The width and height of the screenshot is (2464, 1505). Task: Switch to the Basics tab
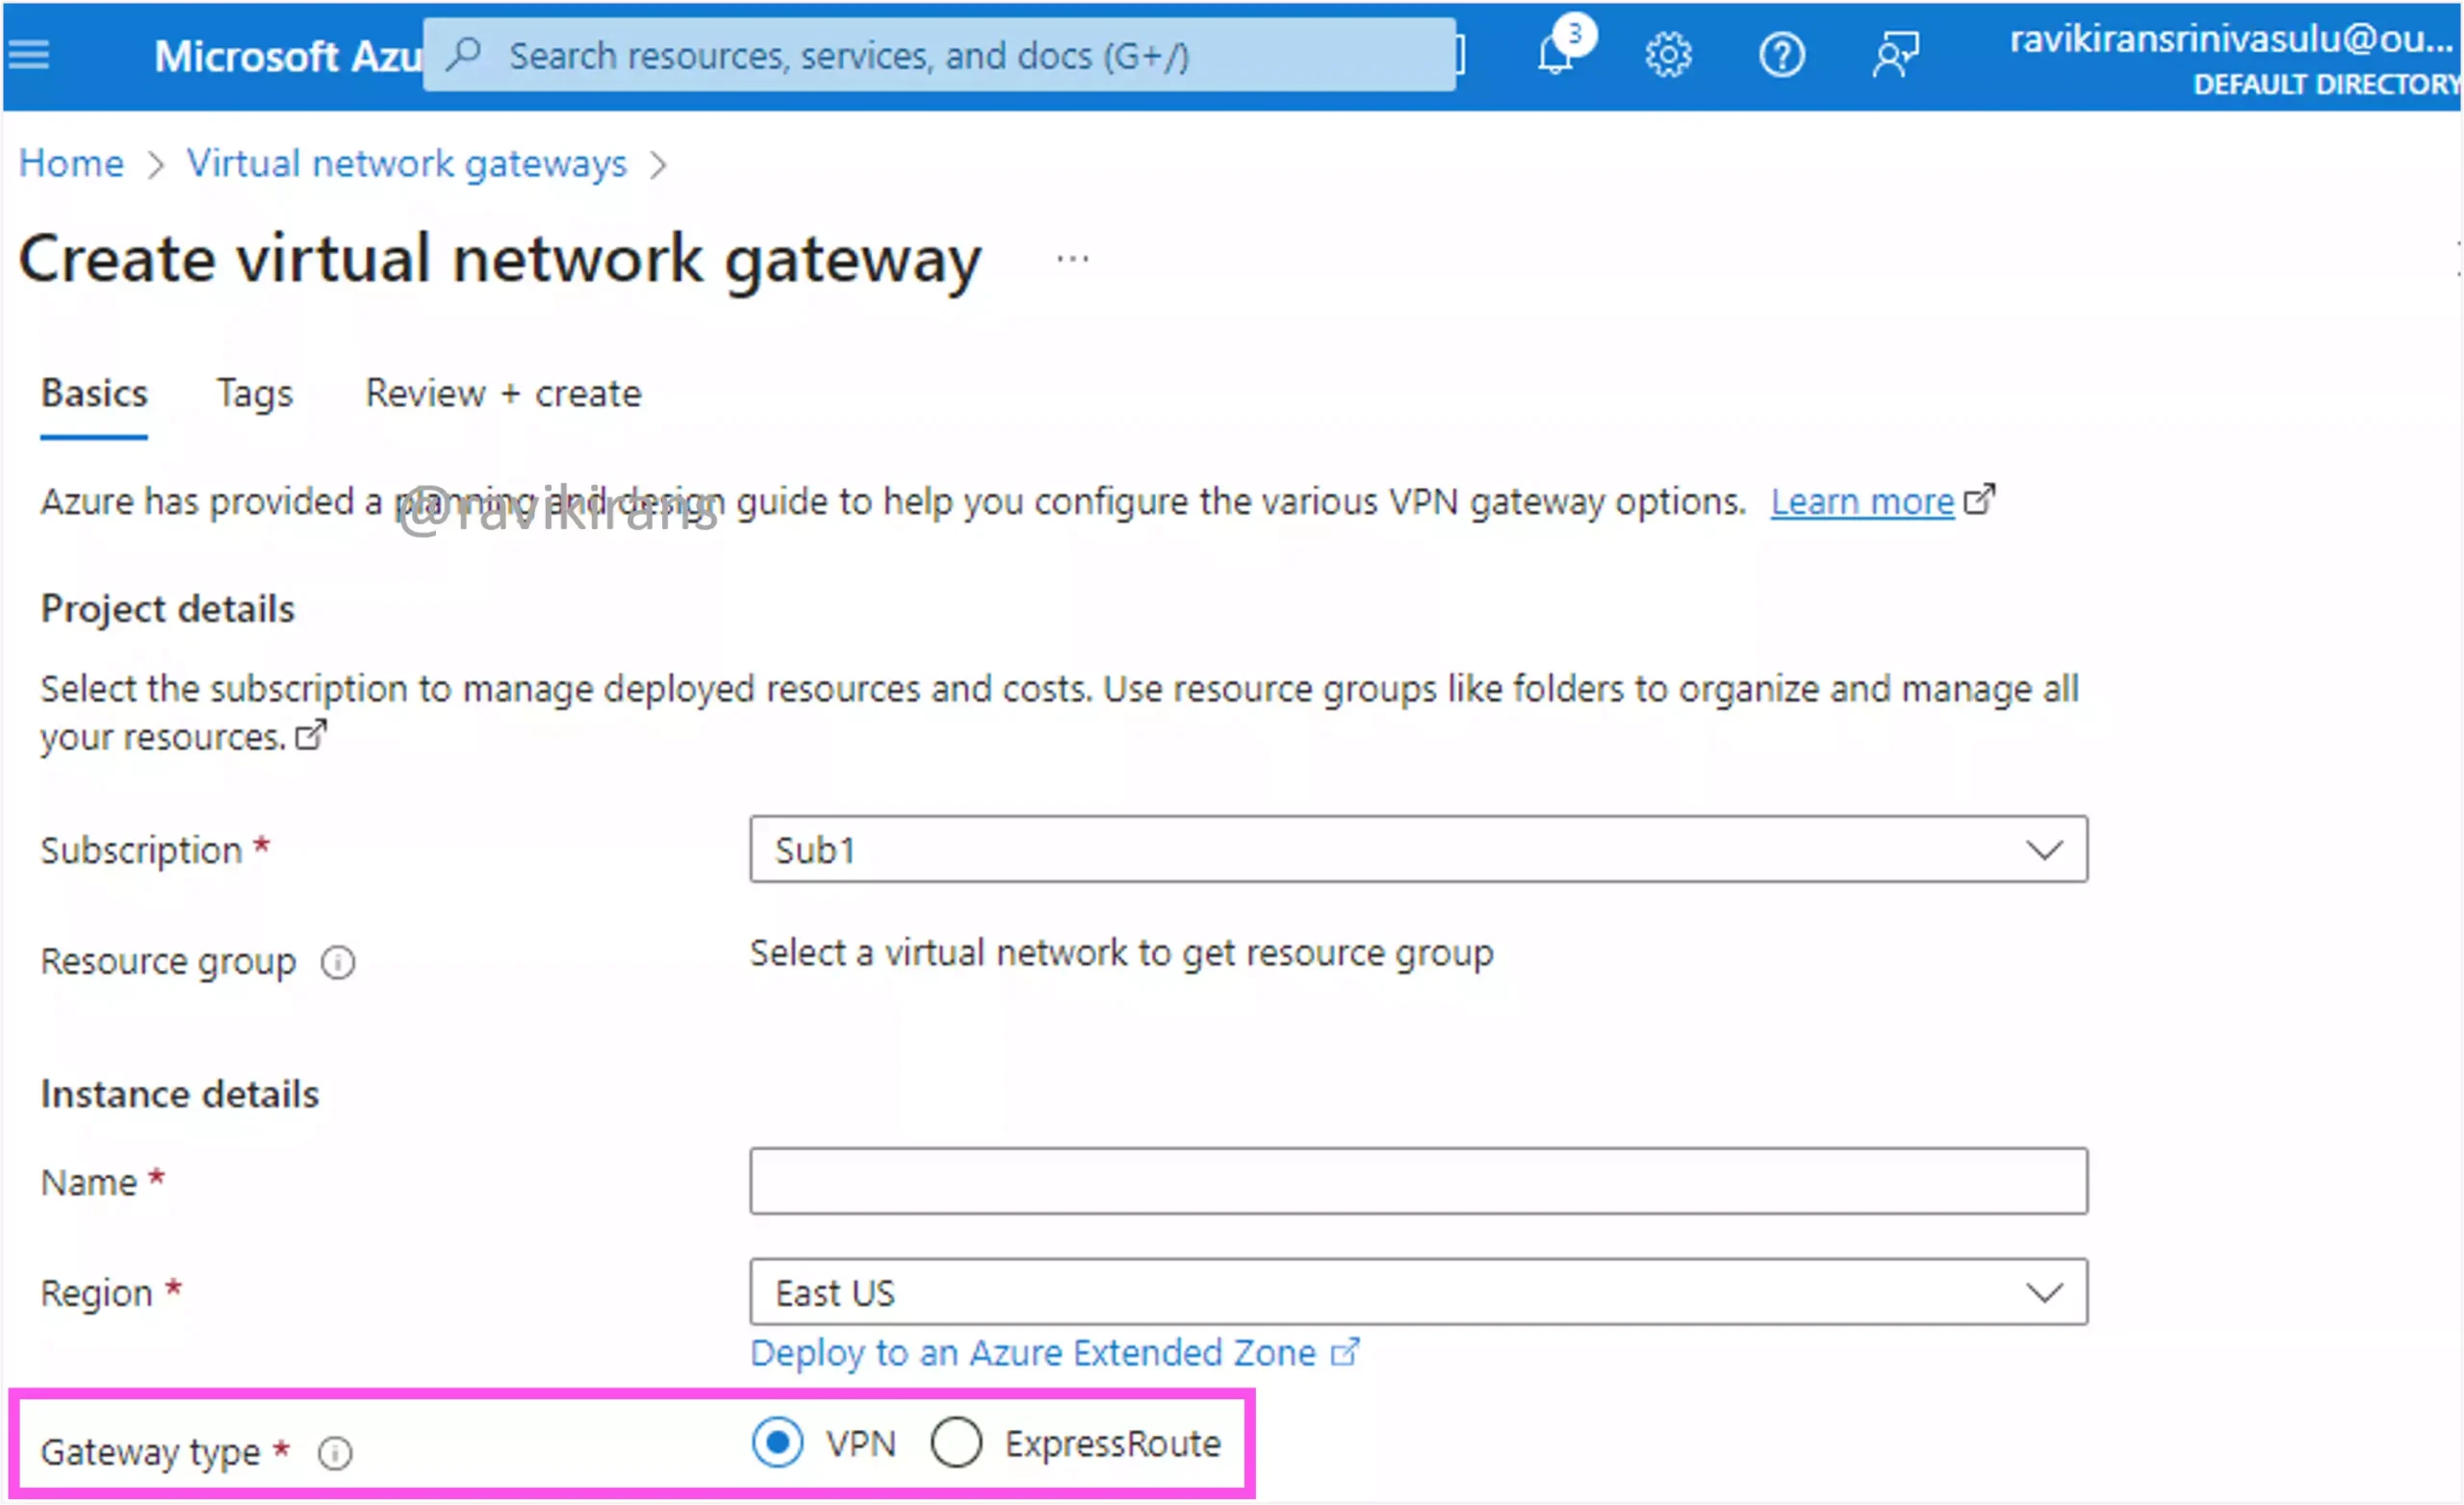tap(94, 394)
